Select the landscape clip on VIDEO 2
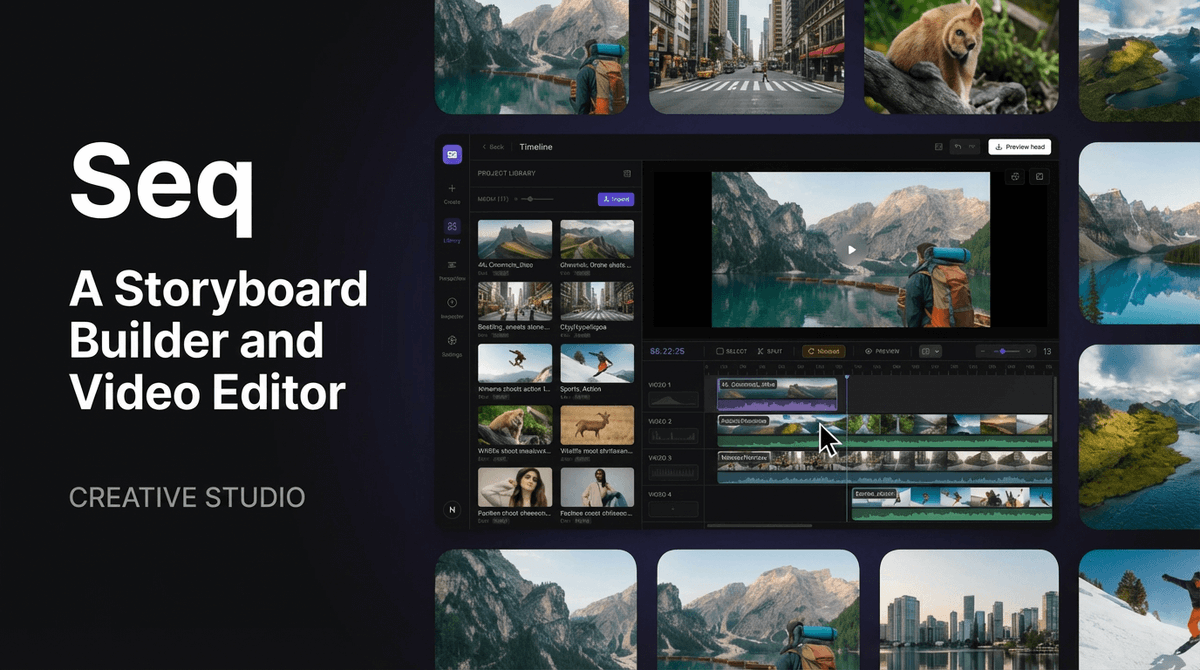The width and height of the screenshot is (1200, 670). click(885, 430)
